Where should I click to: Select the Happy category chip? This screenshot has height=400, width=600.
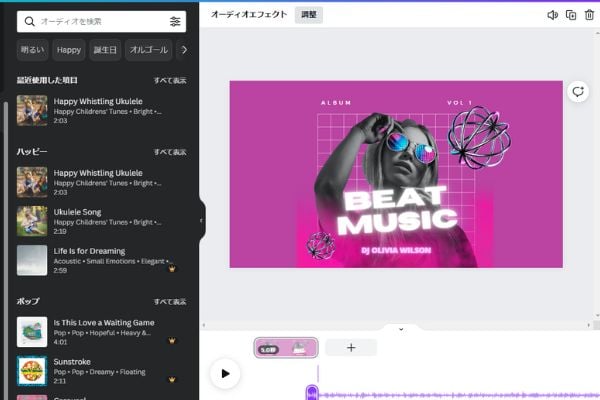pyautogui.click(x=69, y=50)
